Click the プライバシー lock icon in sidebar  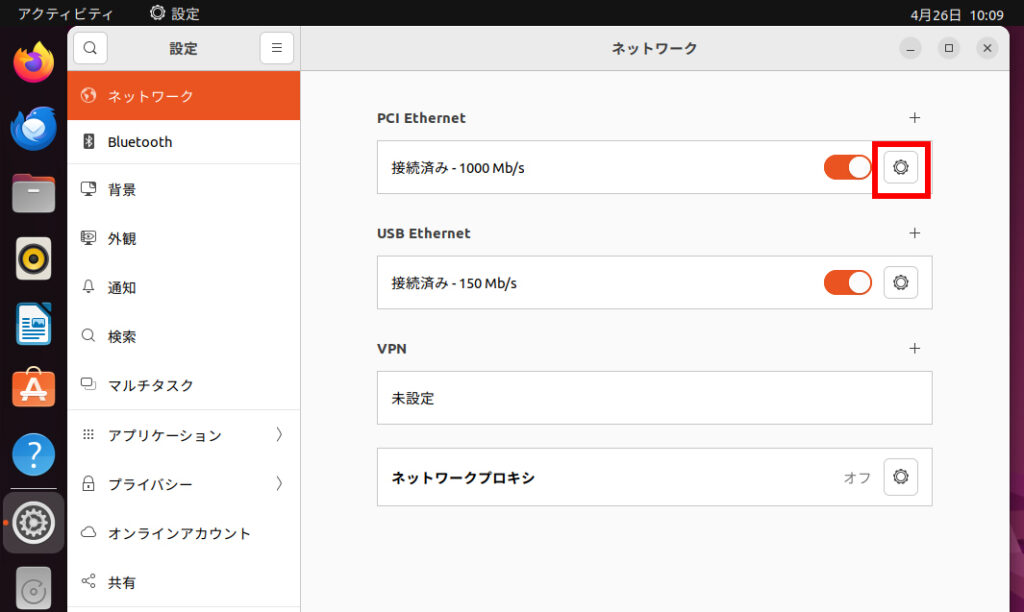pos(88,483)
